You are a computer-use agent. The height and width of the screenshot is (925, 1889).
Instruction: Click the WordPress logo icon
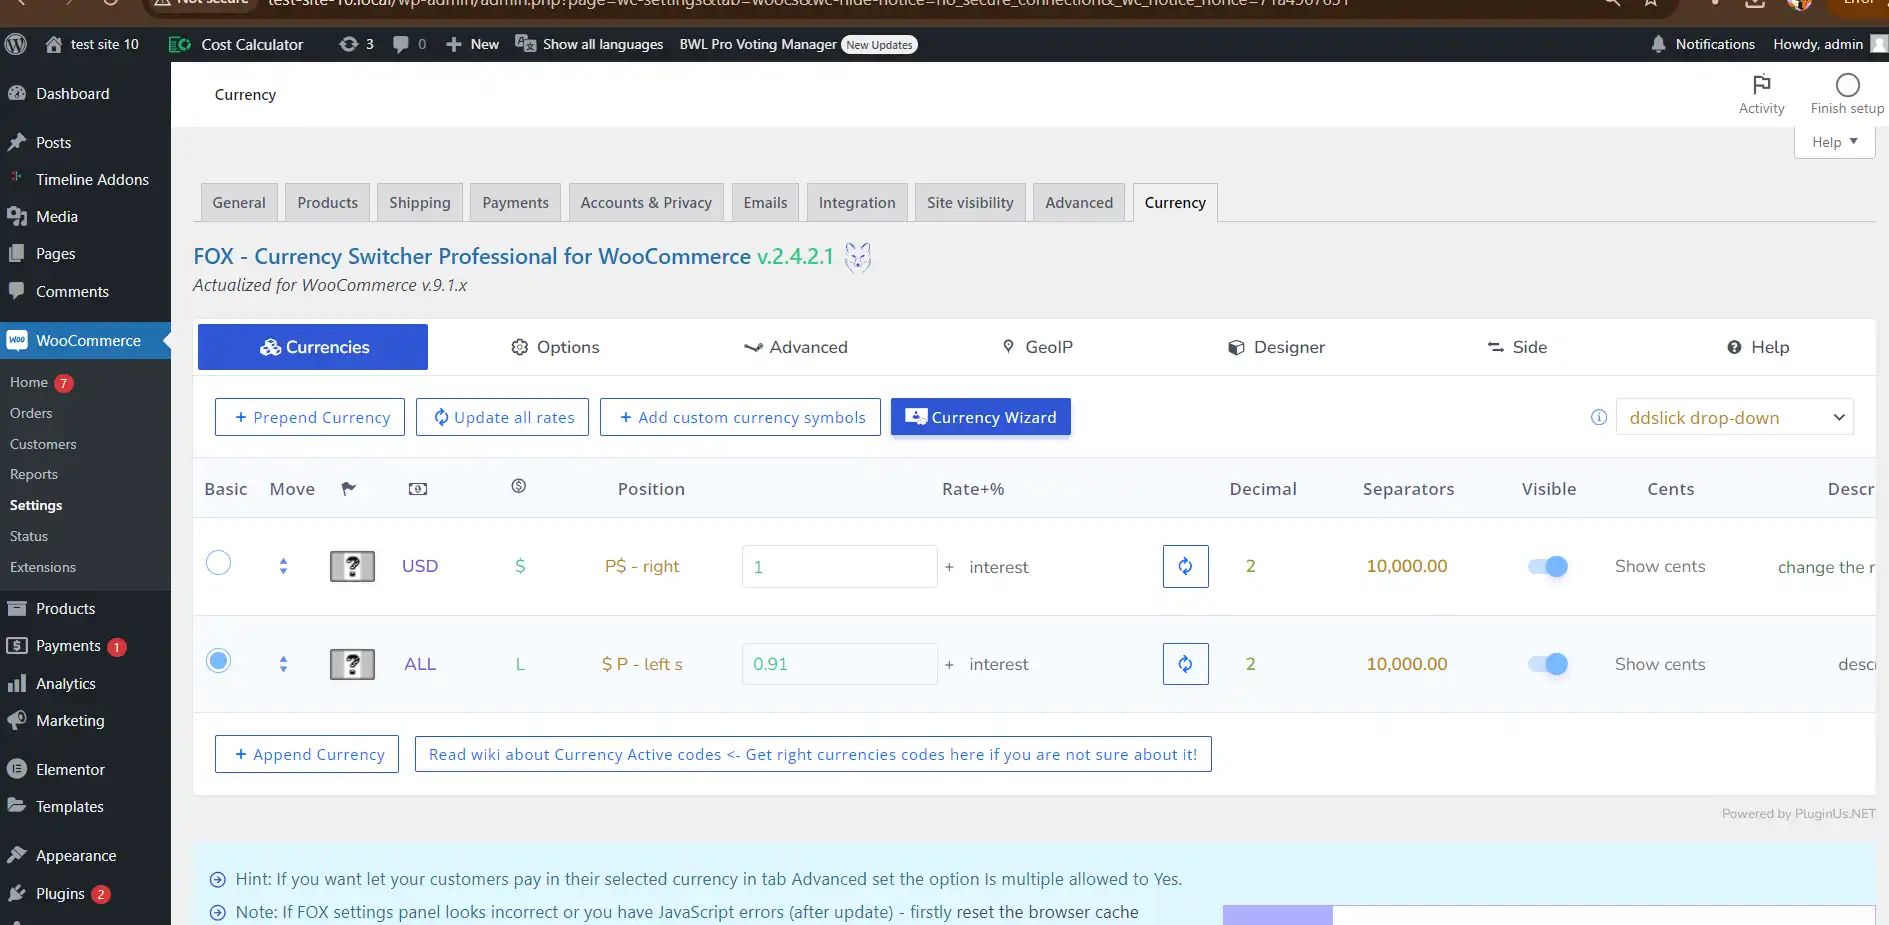[15, 44]
